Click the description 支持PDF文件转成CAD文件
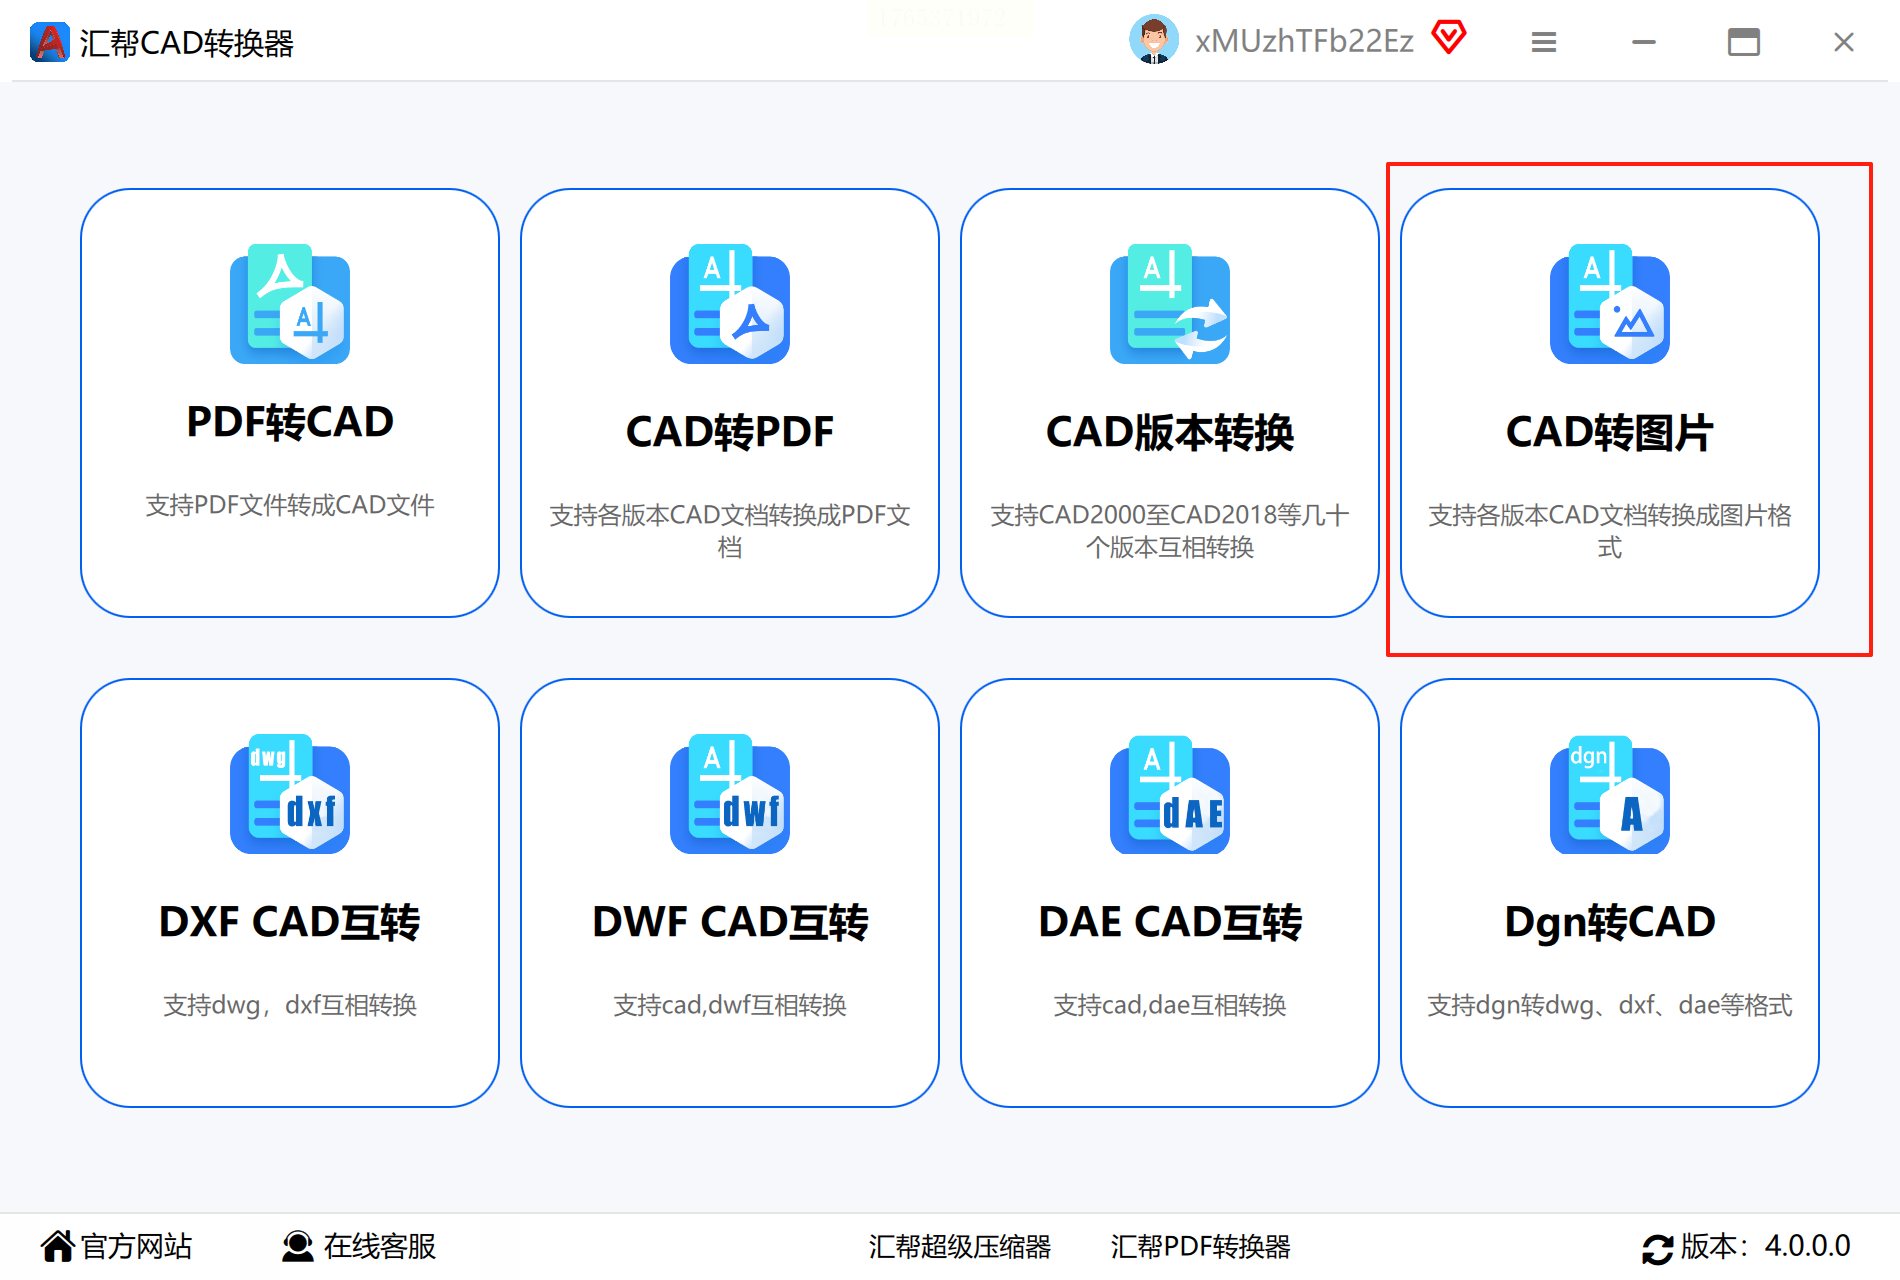Image resolution: width=1900 pixels, height=1280 pixels. tap(290, 505)
